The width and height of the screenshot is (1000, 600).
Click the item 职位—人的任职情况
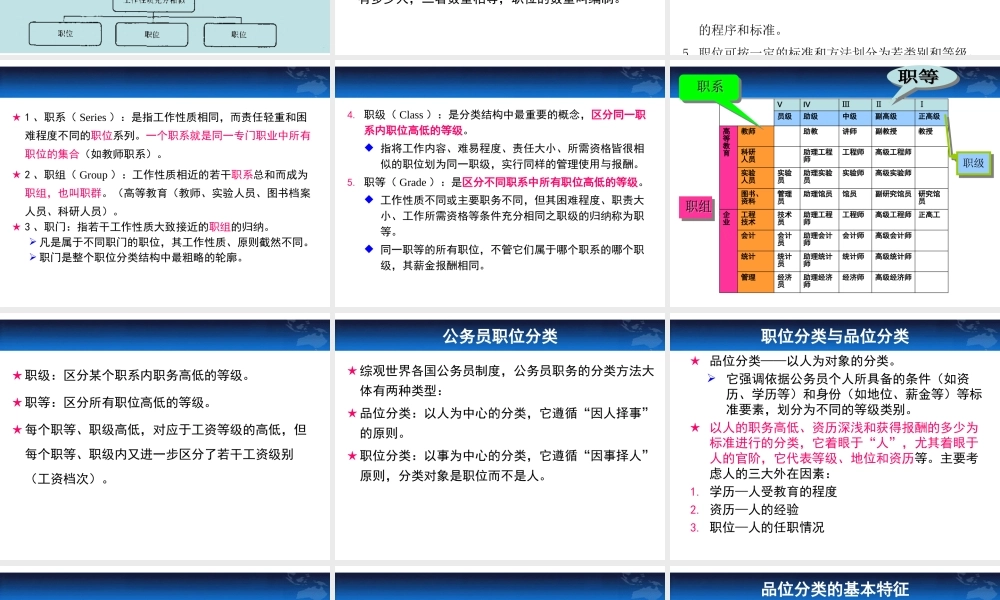767,527
